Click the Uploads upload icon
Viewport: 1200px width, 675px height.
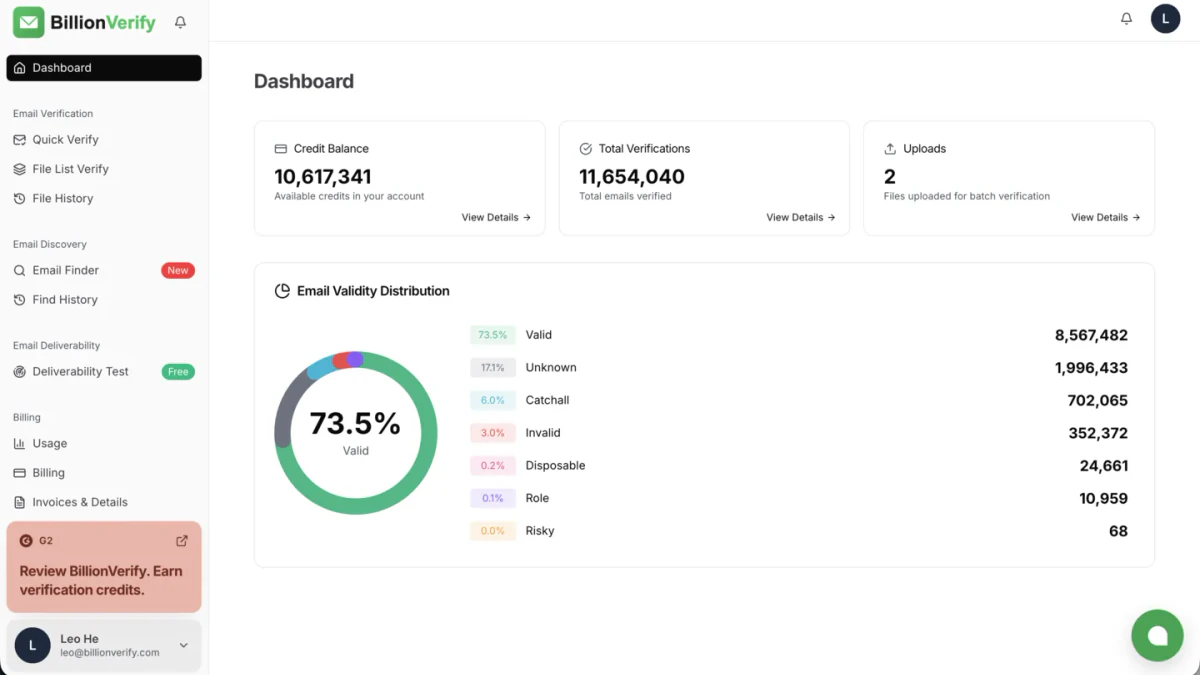point(890,149)
